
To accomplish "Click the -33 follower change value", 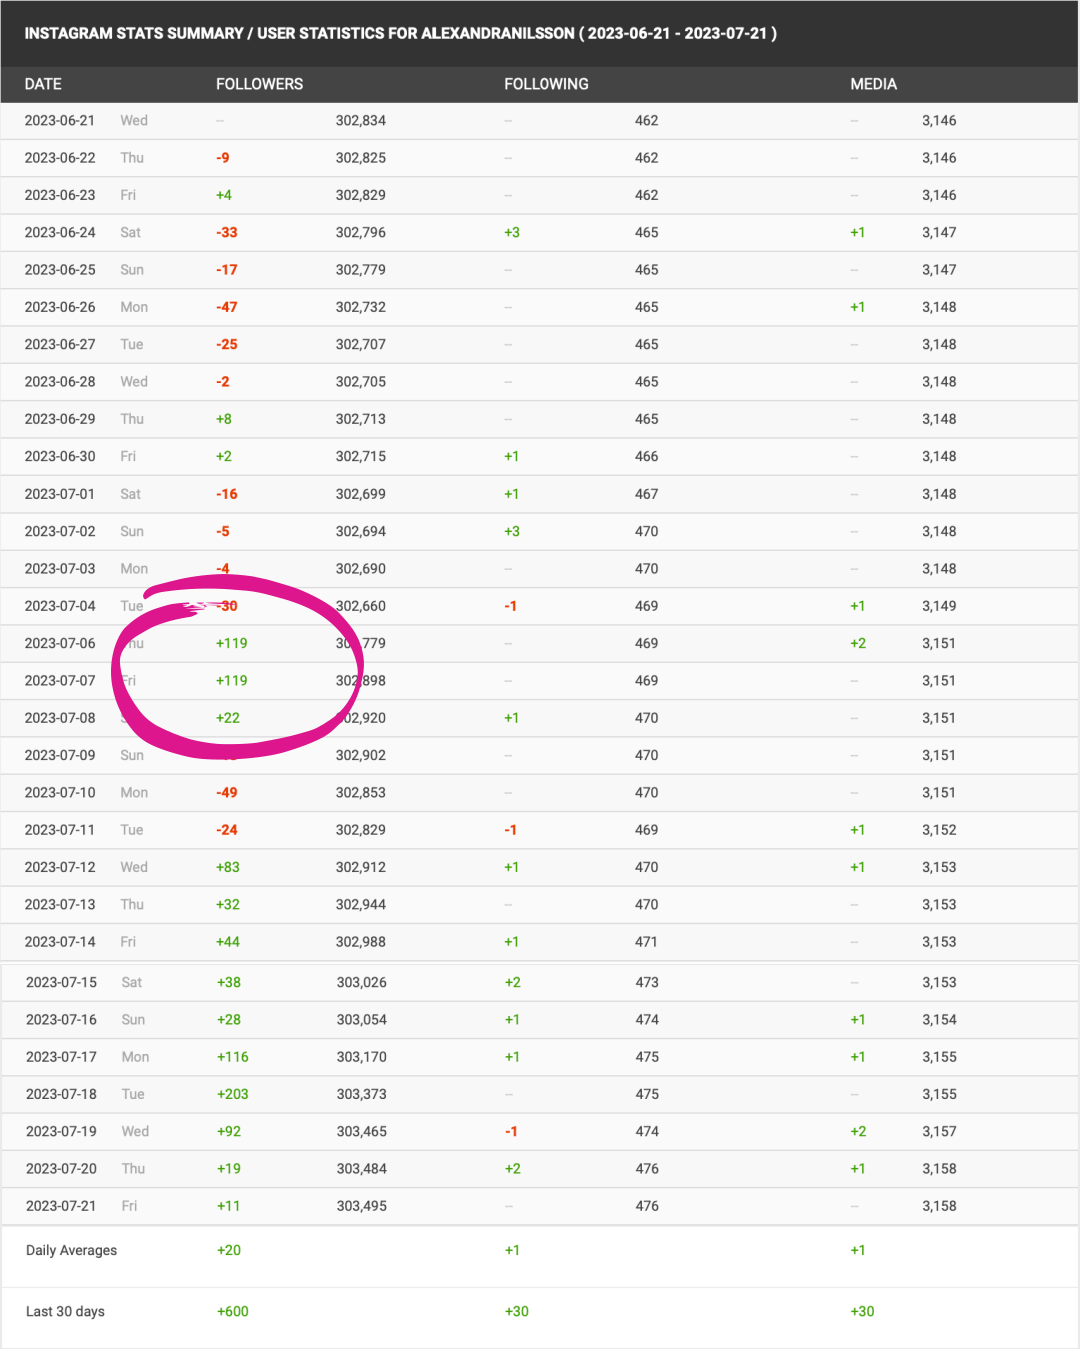I will click(x=227, y=232).
